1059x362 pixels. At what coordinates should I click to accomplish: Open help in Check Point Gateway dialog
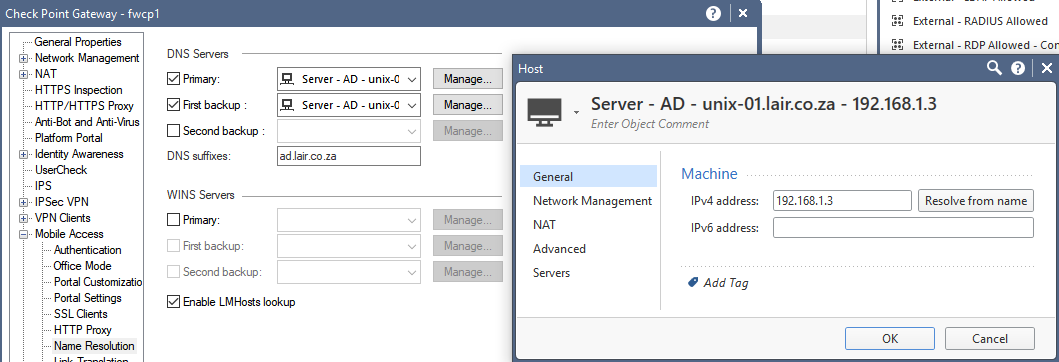(x=713, y=14)
